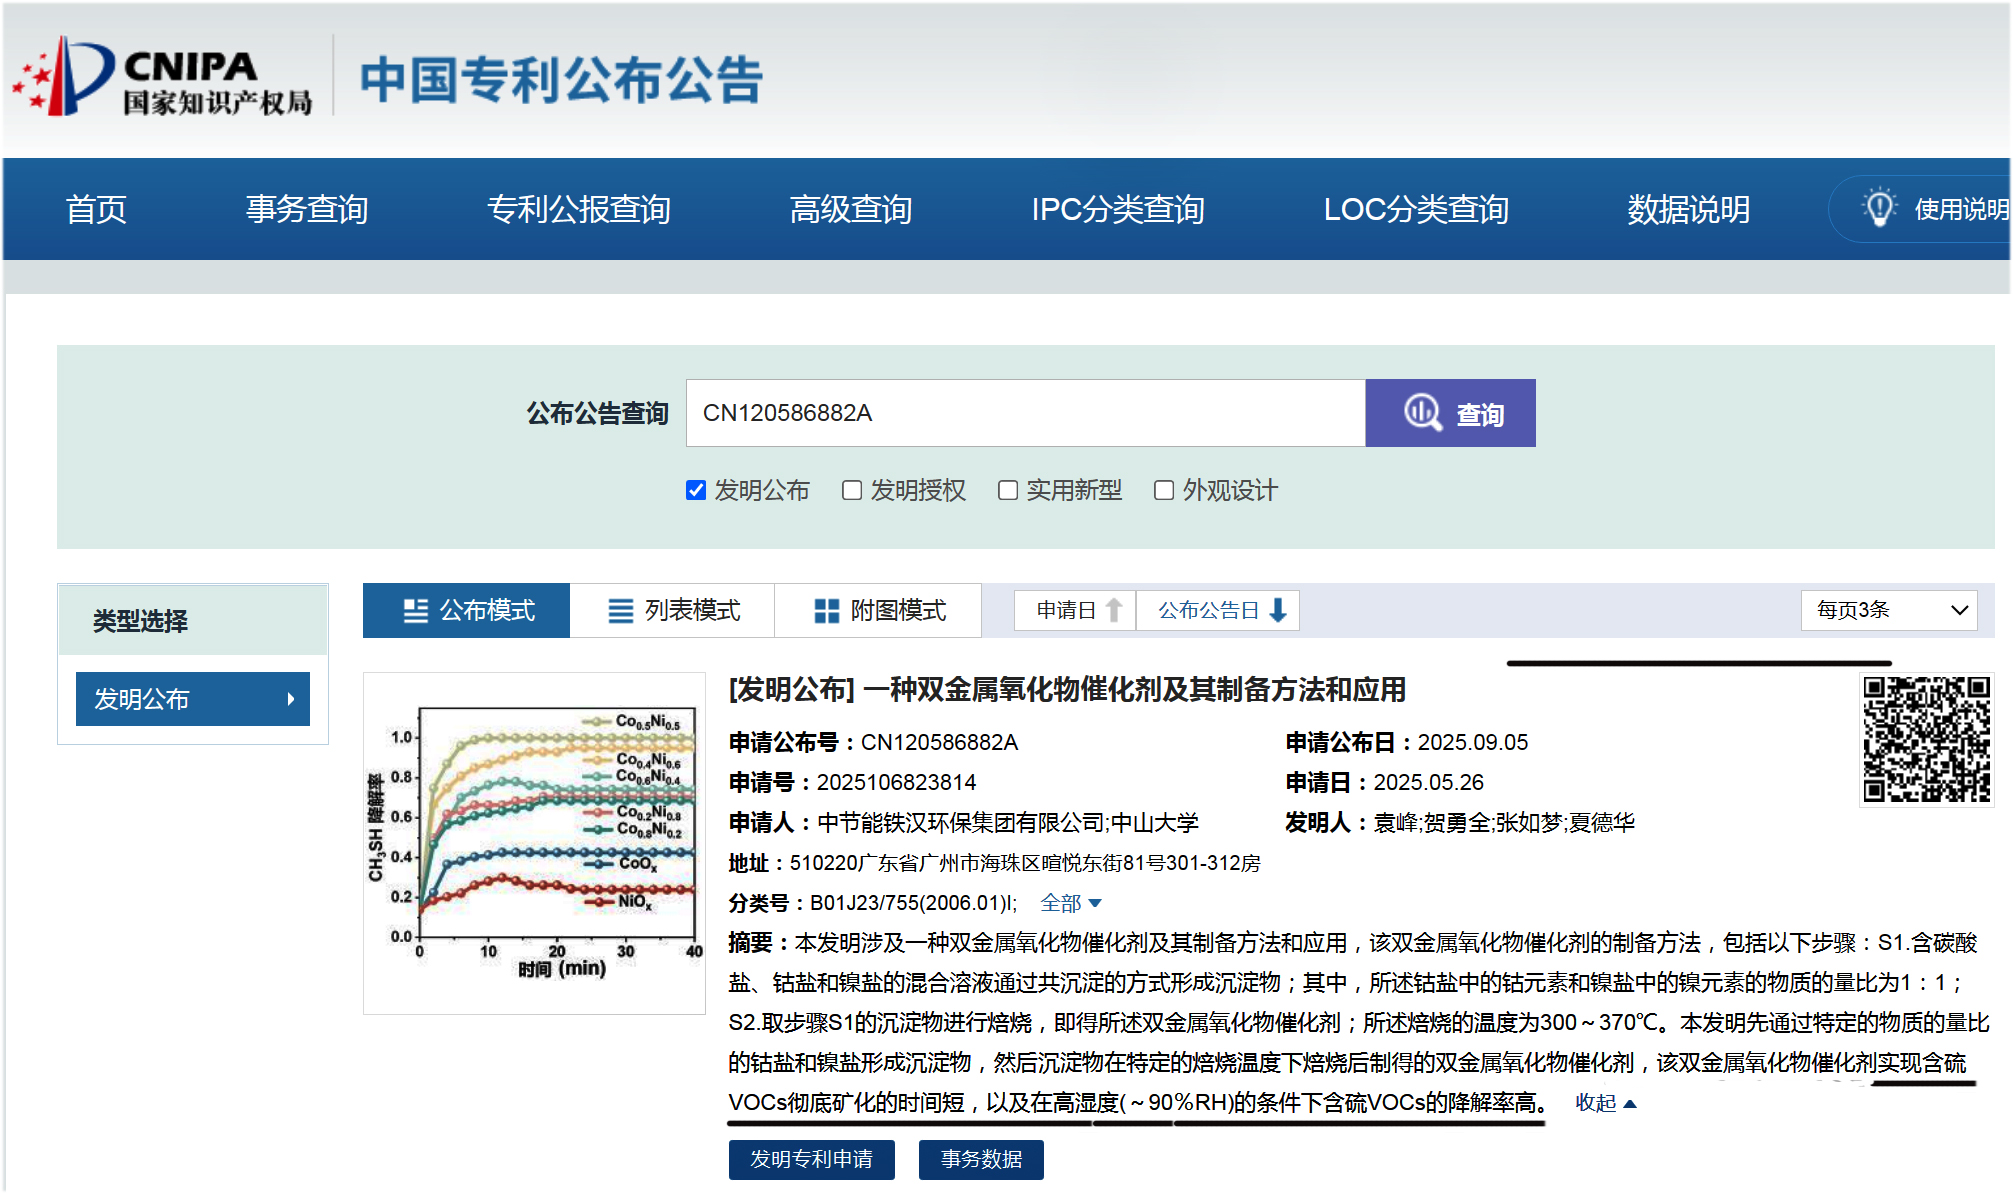Open the 每页3条 page size dropdown
Image resolution: width=2013 pixels, height=1194 pixels.
pos(1888,610)
